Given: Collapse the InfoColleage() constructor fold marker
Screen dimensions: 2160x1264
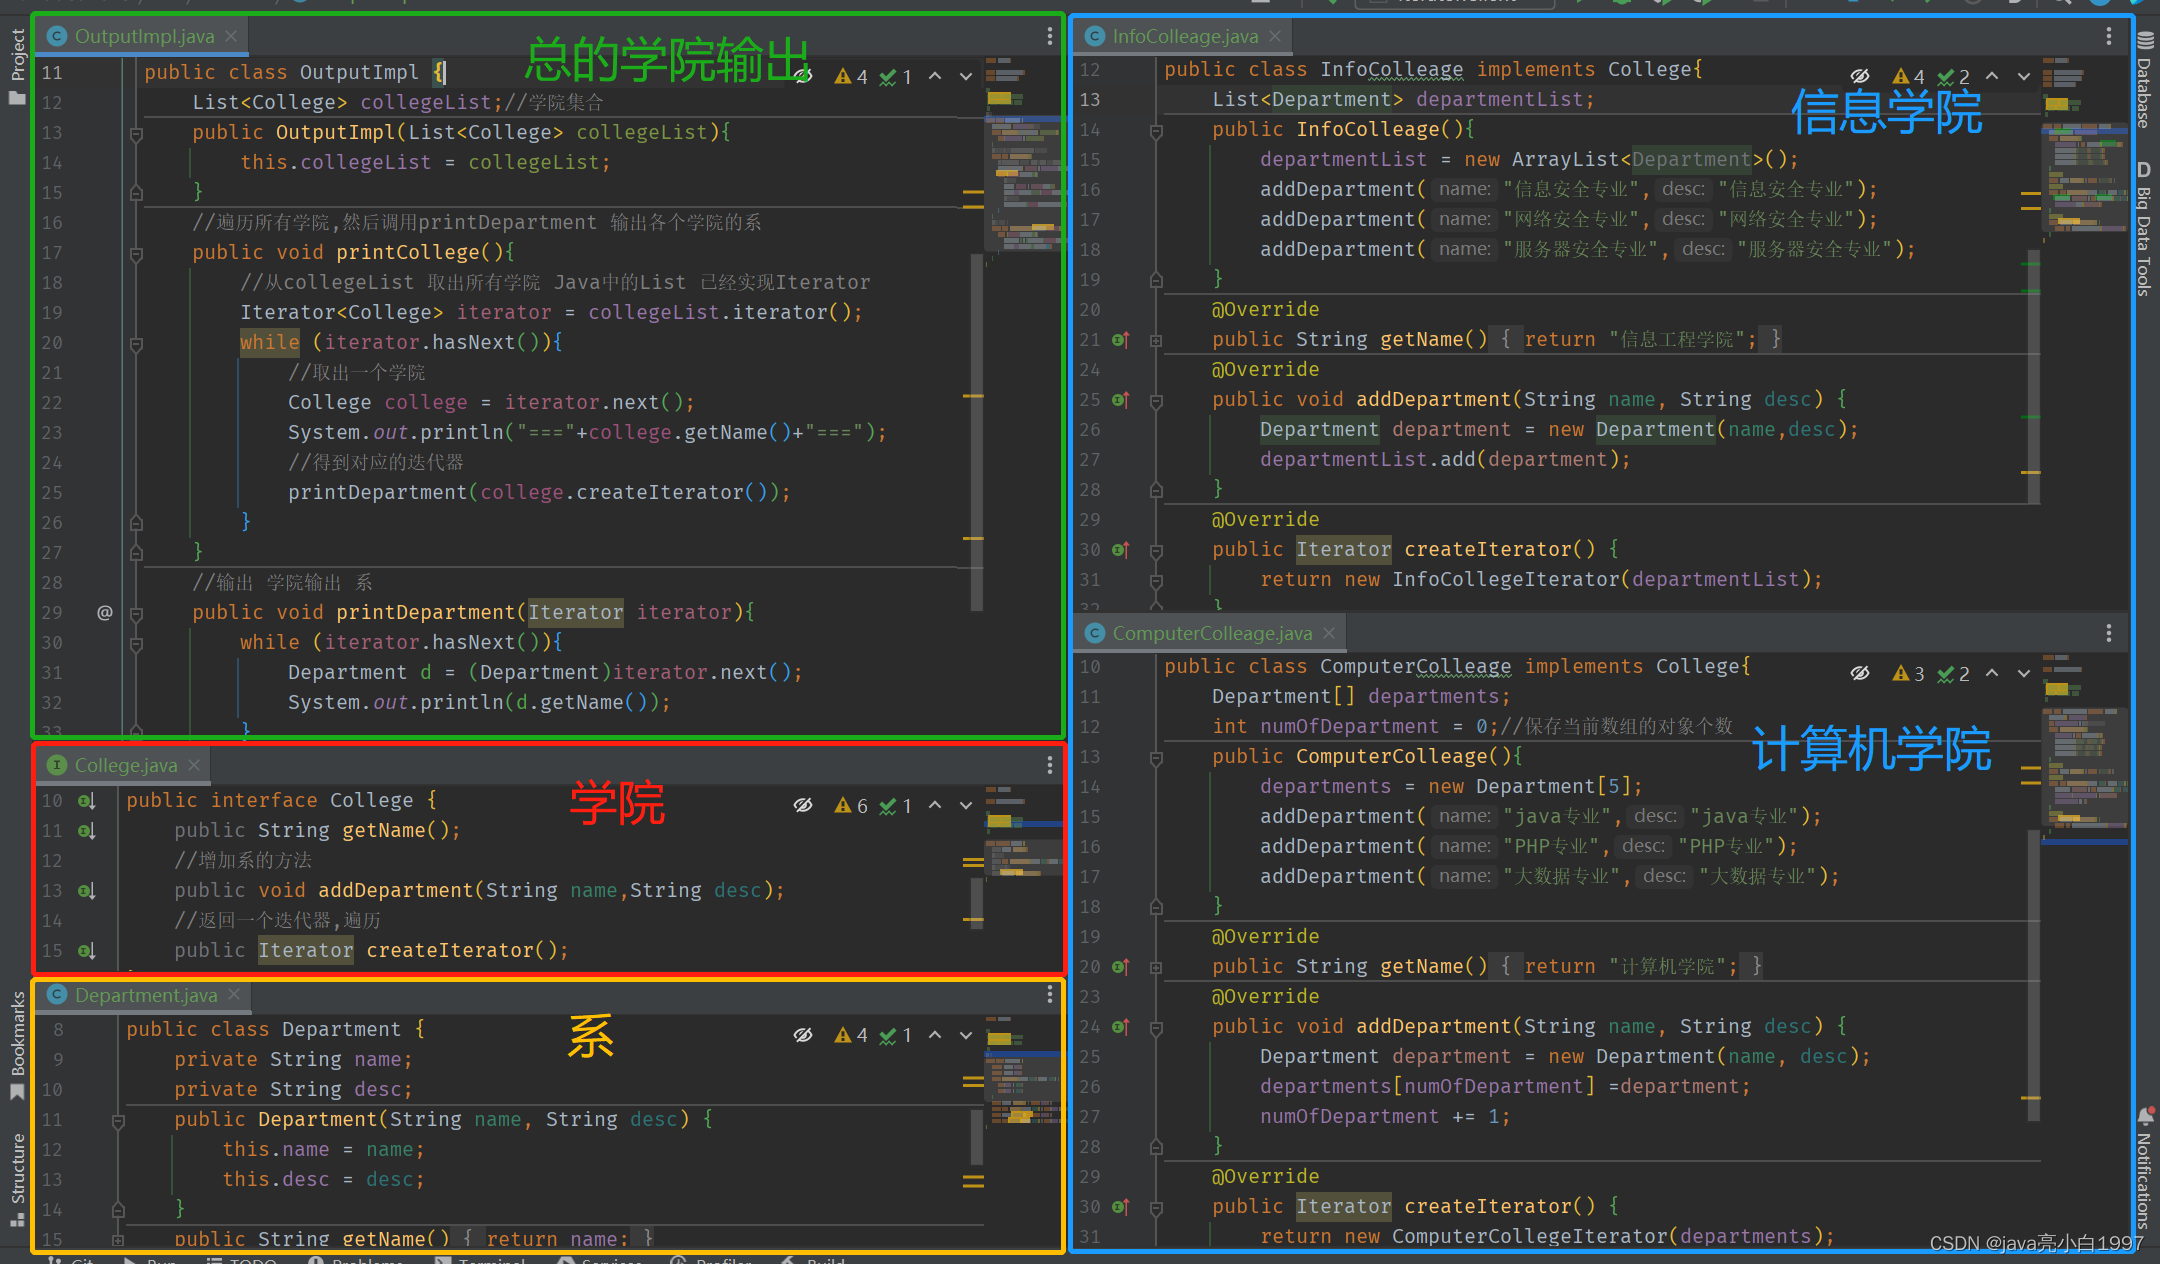Looking at the screenshot, I should pos(1156,131).
